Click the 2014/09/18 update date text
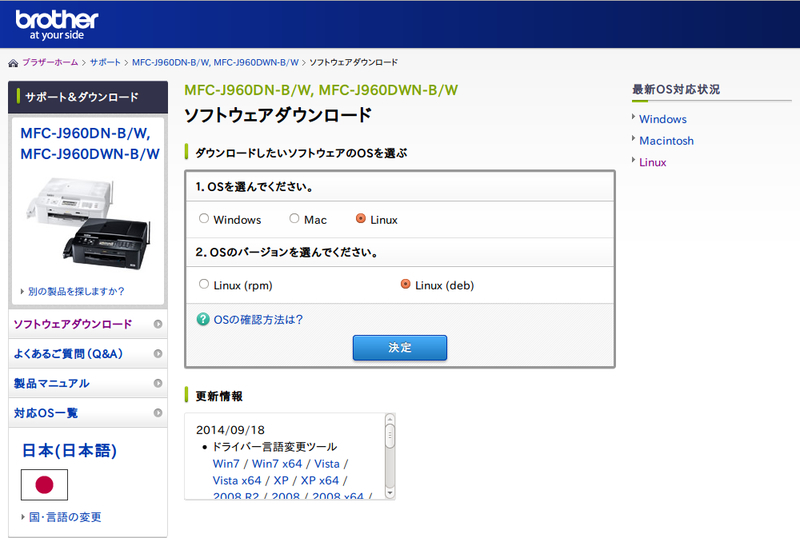The height and width of the screenshot is (538, 800). coord(230,430)
